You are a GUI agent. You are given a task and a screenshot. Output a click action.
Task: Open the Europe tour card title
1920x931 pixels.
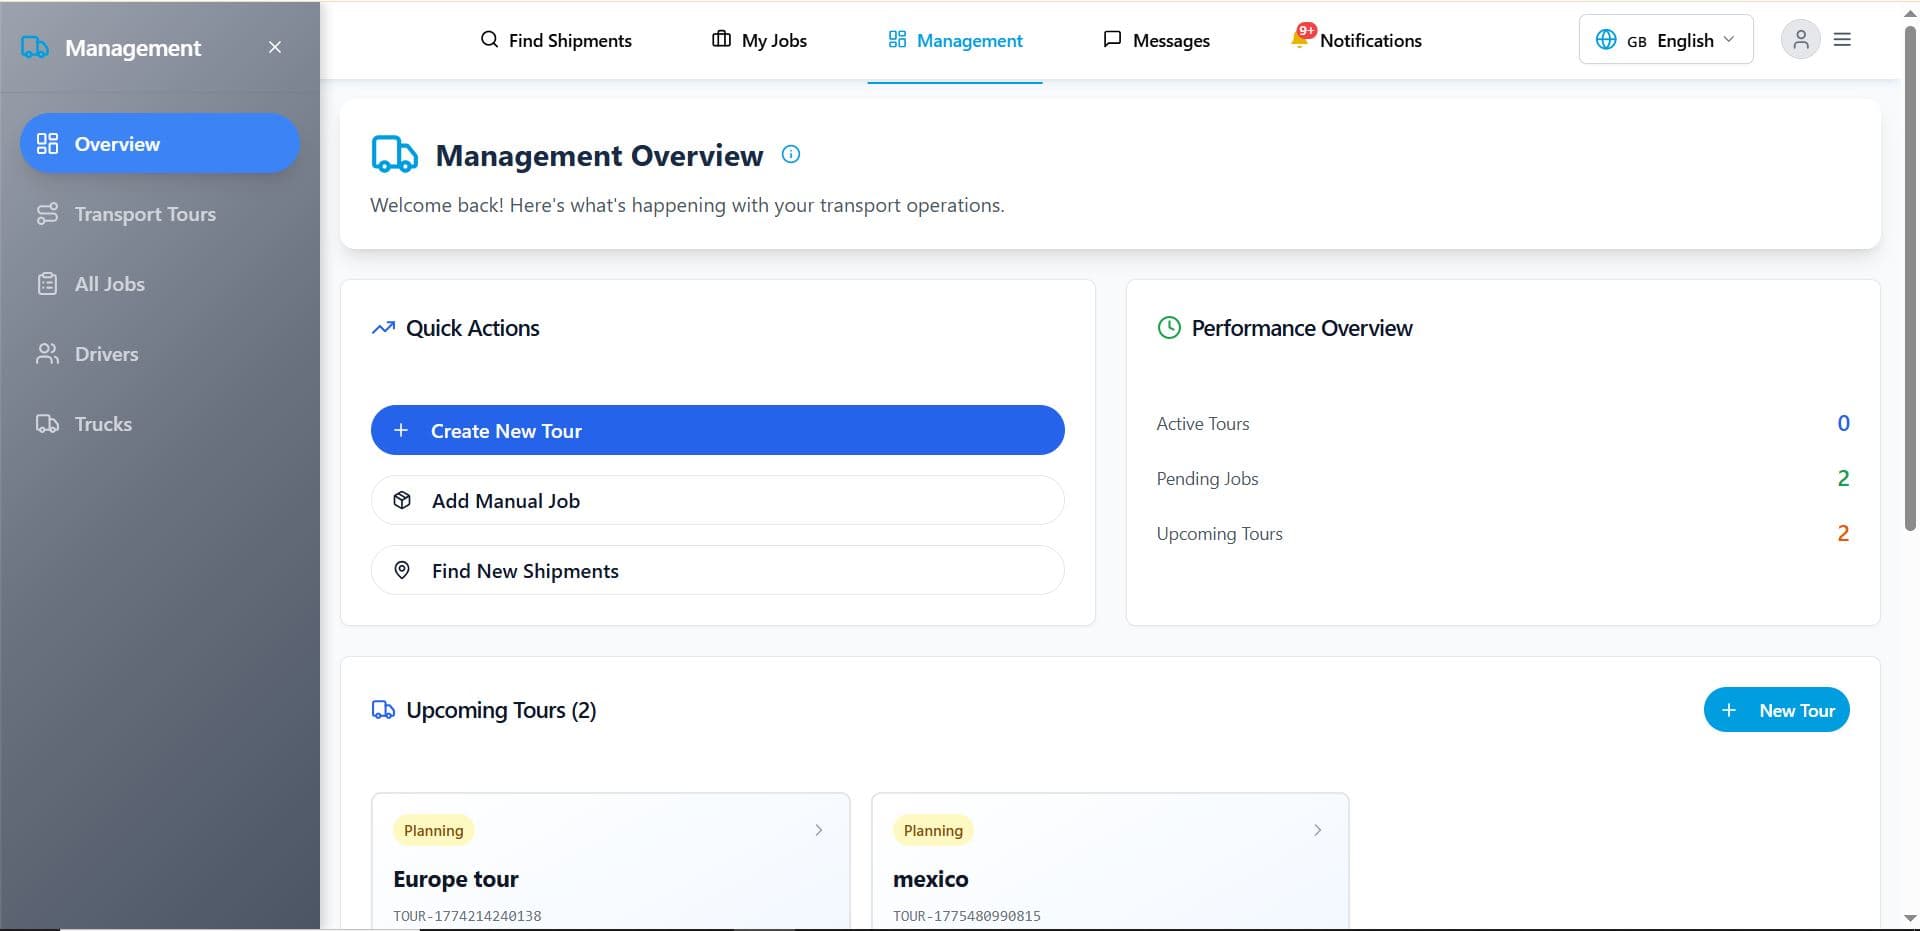pos(456,879)
